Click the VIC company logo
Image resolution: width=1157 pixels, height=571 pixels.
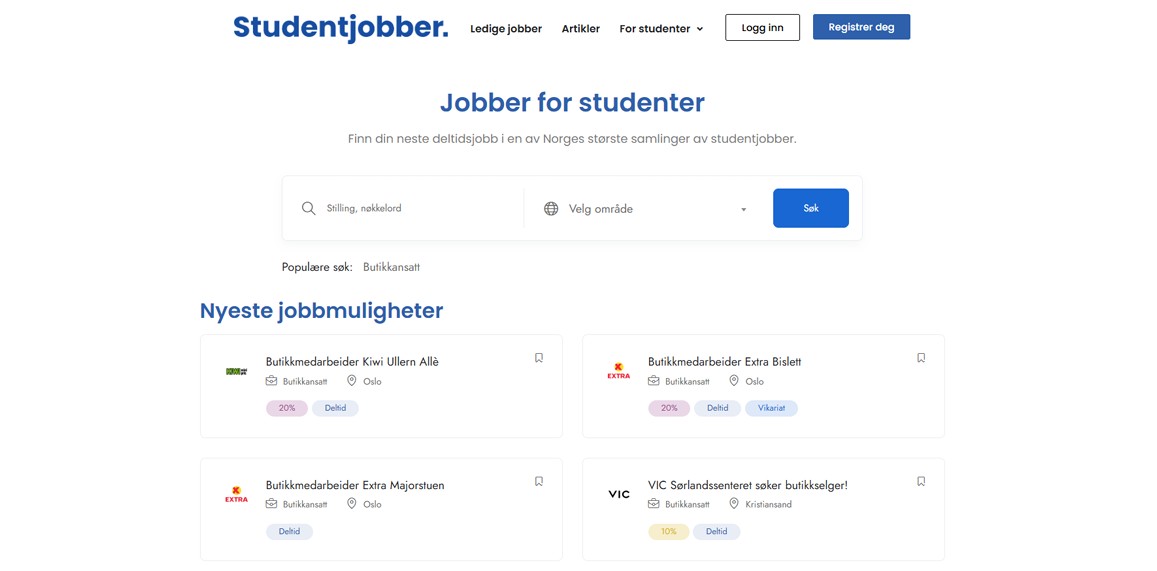[619, 494]
